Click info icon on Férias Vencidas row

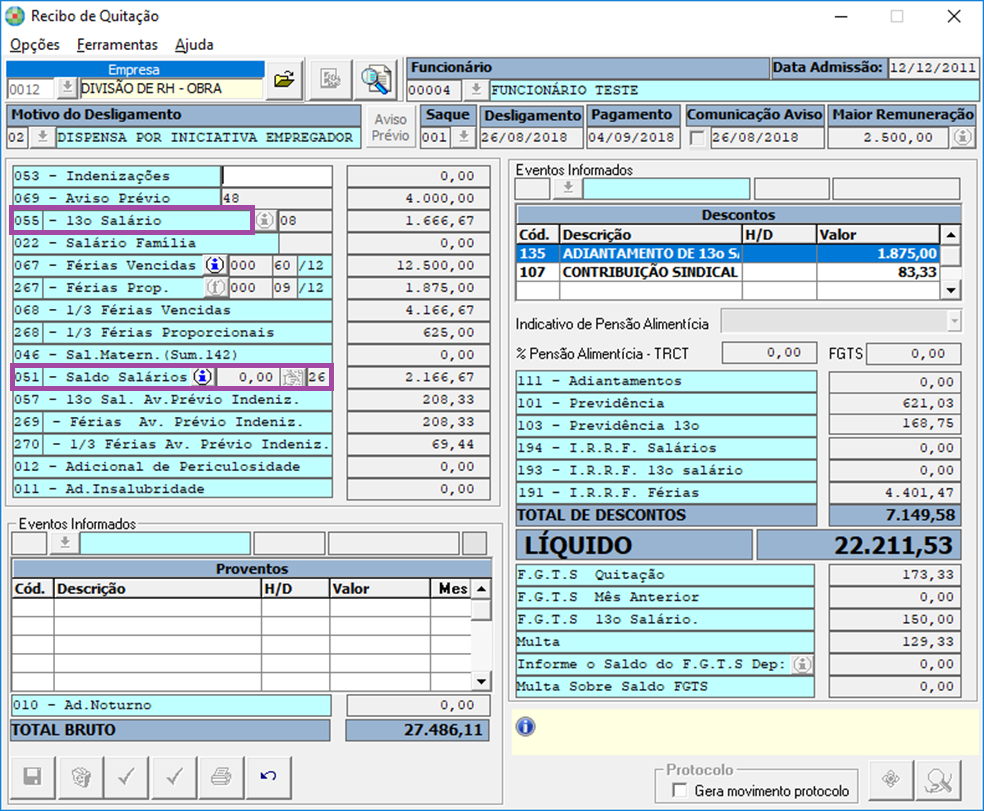pos(215,266)
